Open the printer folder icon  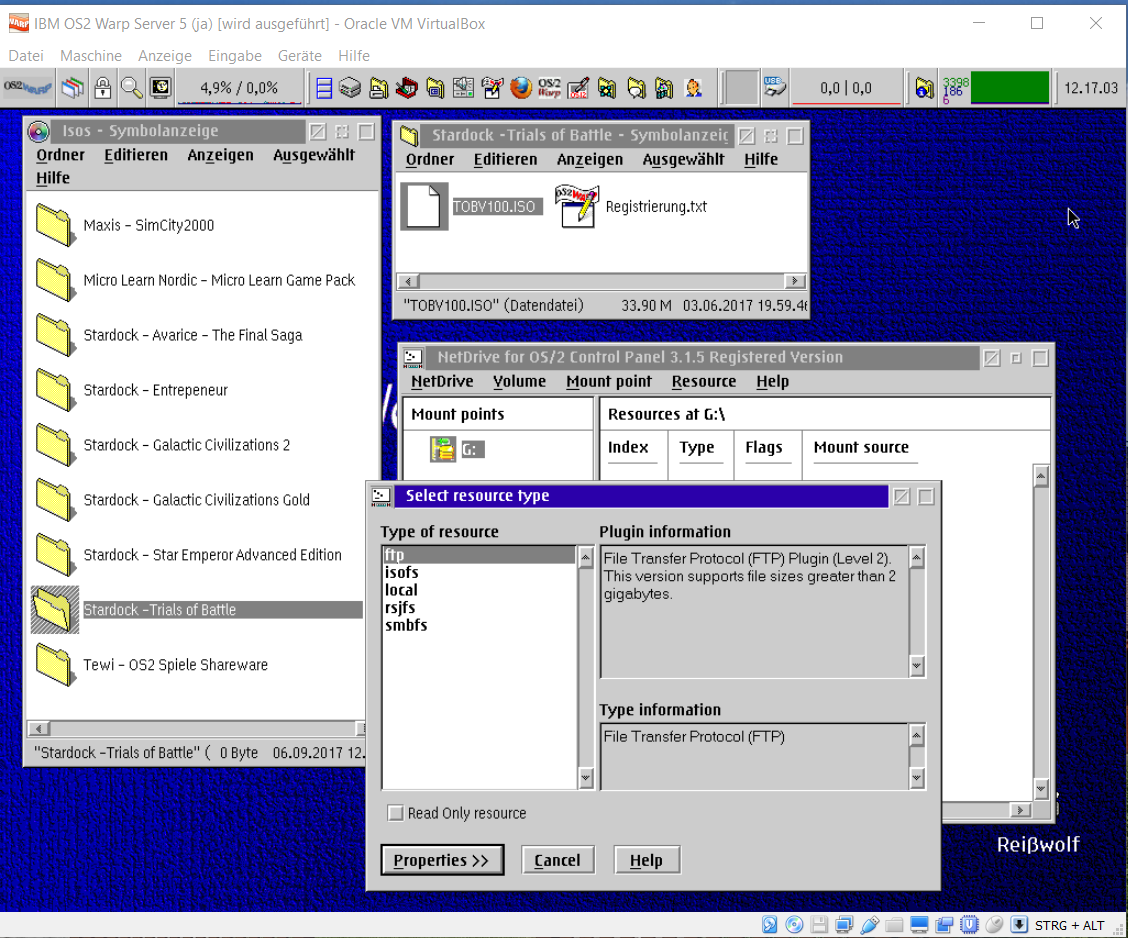pyautogui.click(x=378, y=88)
